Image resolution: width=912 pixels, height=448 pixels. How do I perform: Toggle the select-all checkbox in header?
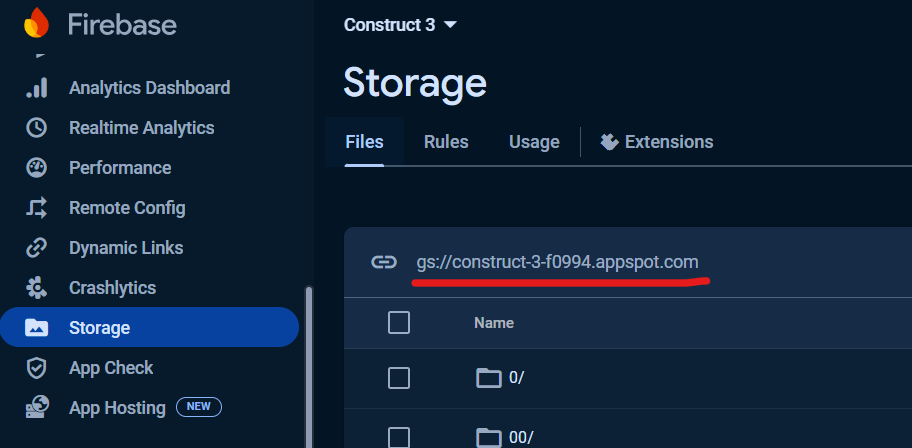[x=399, y=322]
